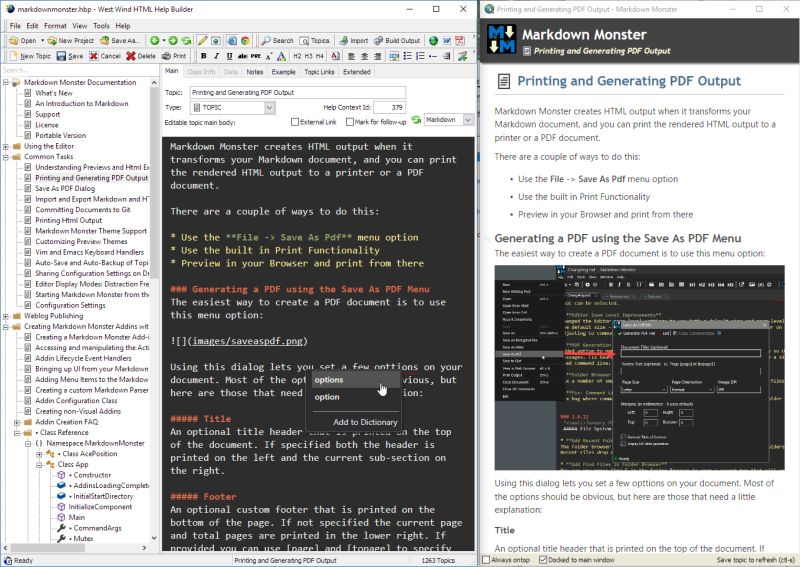Viewport: 800px width, 567px height.
Task: Center align text
Action: 364,56
